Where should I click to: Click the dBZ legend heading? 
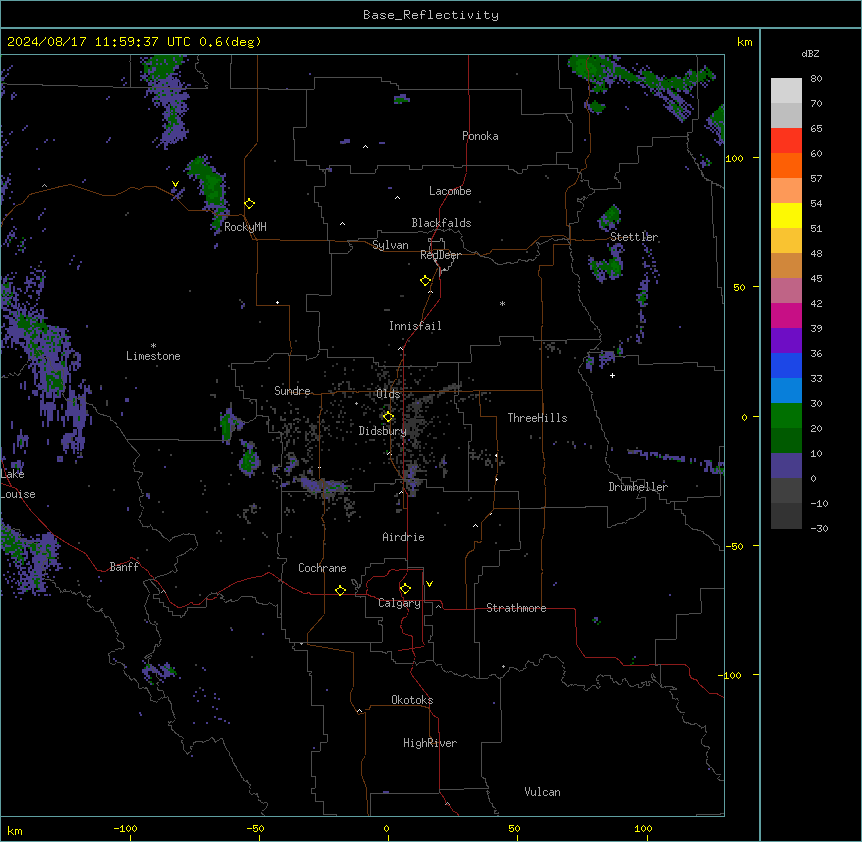[x=810, y=53]
